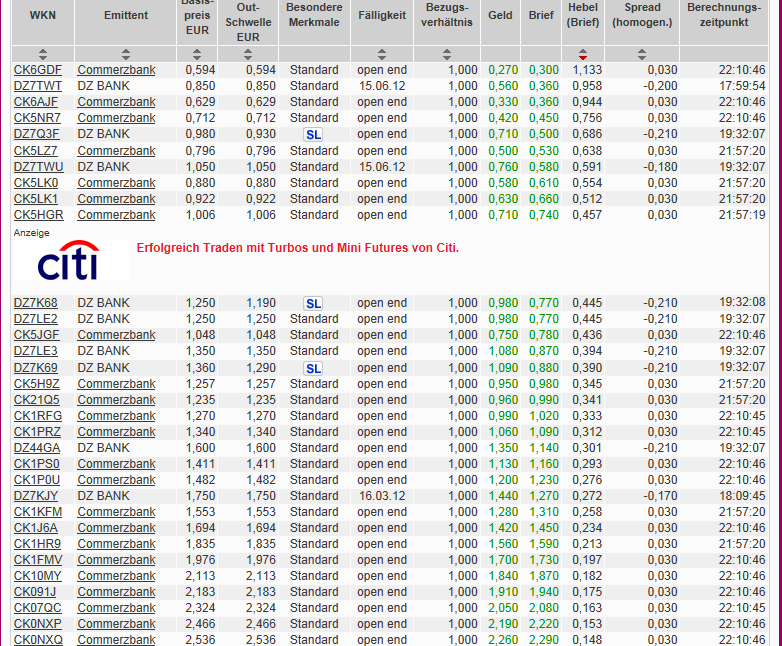This screenshot has height=646, width=782.
Task: Open WKN DZ7LE3 details
Action: pyautogui.click(x=35, y=351)
